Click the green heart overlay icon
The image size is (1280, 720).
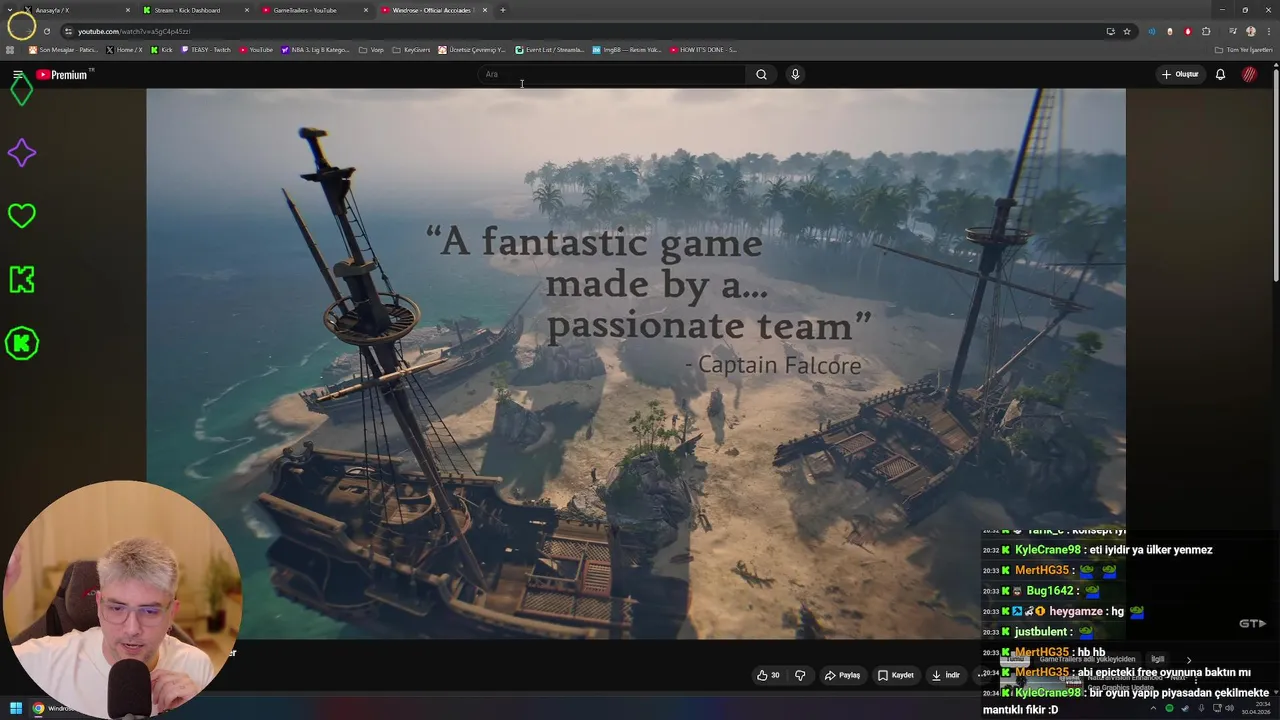click(x=22, y=216)
